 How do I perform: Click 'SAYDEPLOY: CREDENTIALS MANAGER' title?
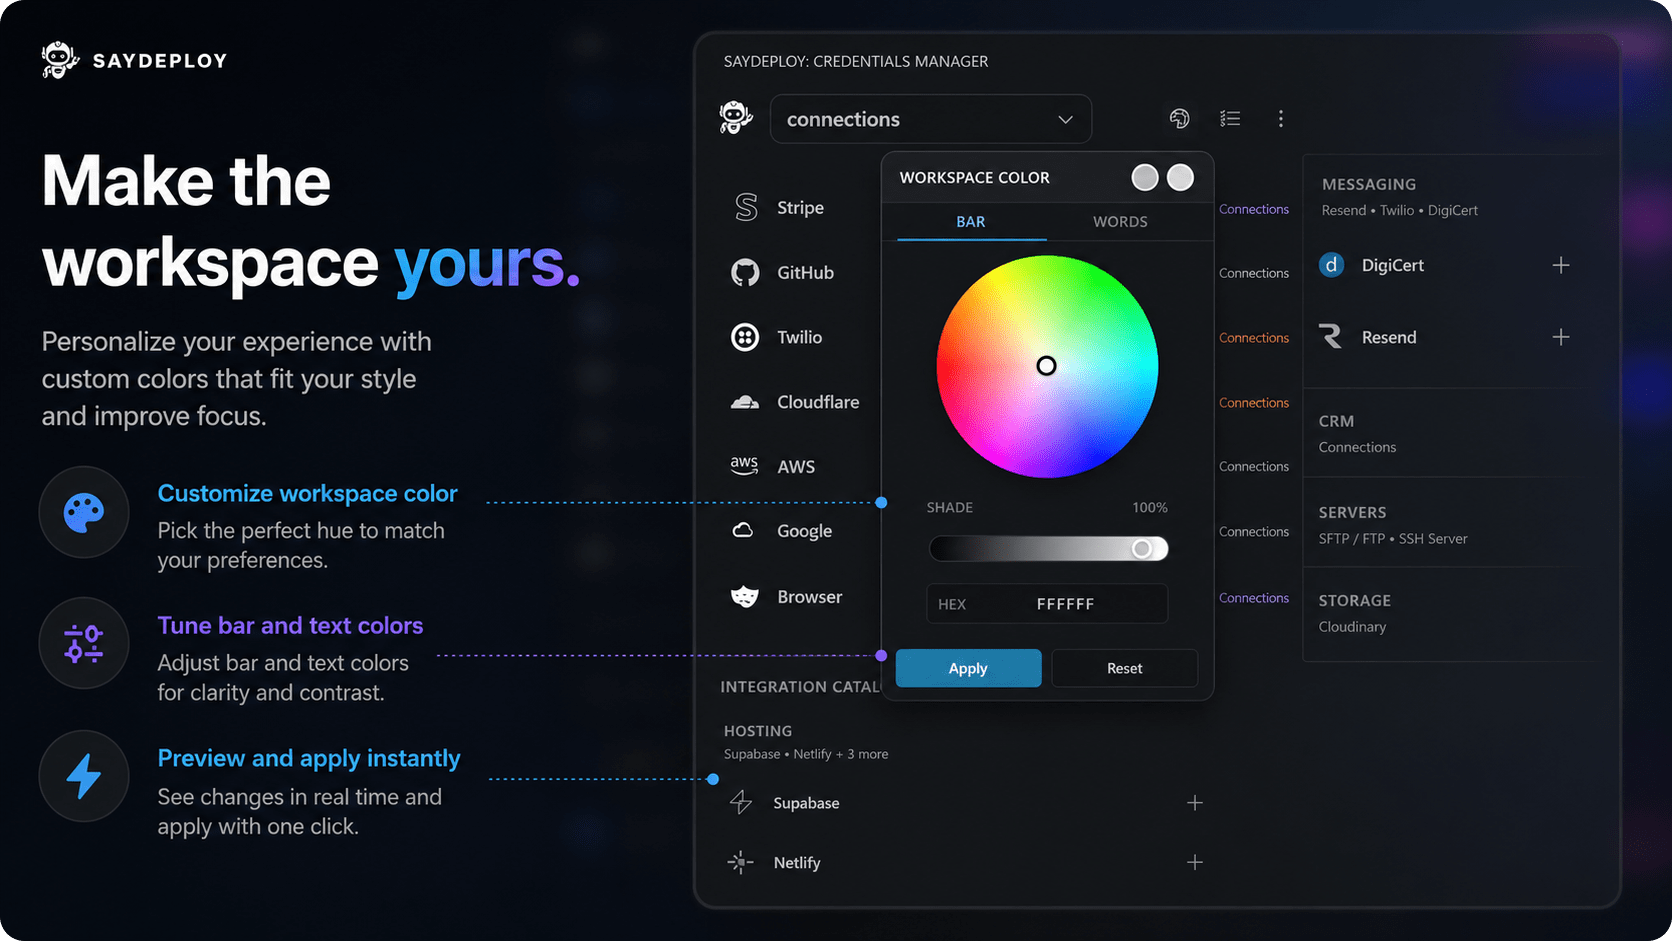(856, 61)
